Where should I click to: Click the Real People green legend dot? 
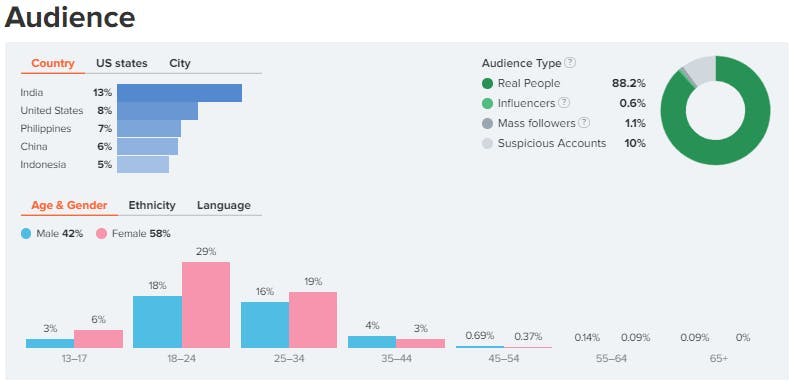tap(487, 83)
